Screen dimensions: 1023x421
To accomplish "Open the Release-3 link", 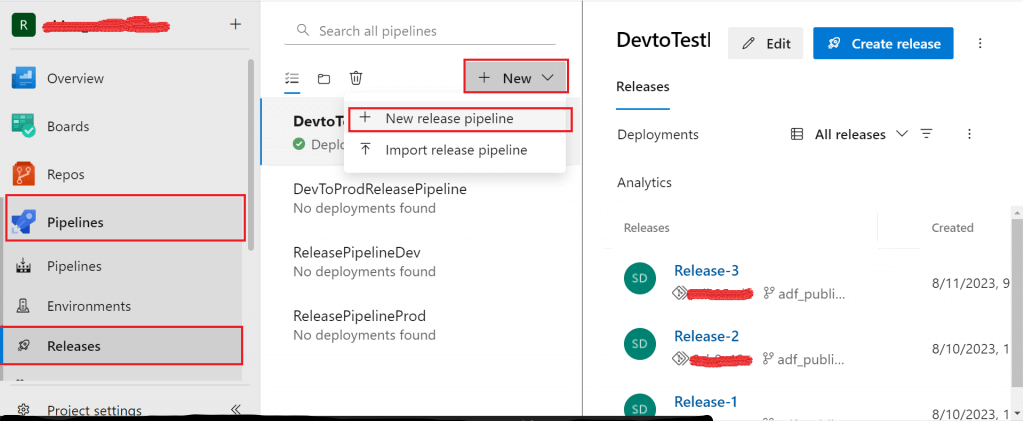I will [x=706, y=270].
